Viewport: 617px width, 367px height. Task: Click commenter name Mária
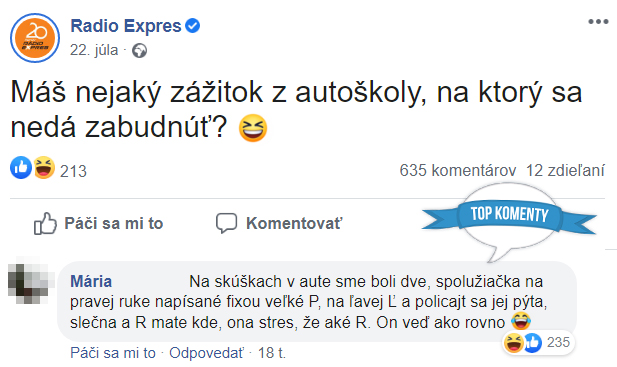point(91,282)
